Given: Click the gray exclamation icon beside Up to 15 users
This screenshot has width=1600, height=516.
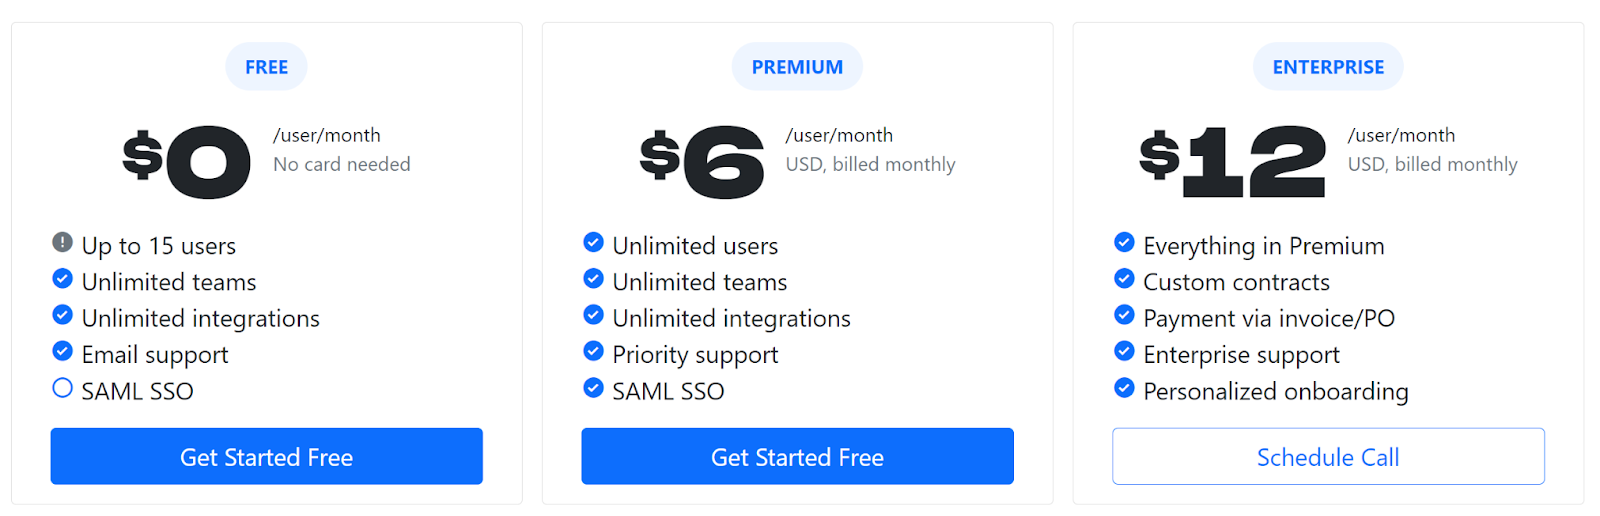Looking at the screenshot, I should coord(62,242).
